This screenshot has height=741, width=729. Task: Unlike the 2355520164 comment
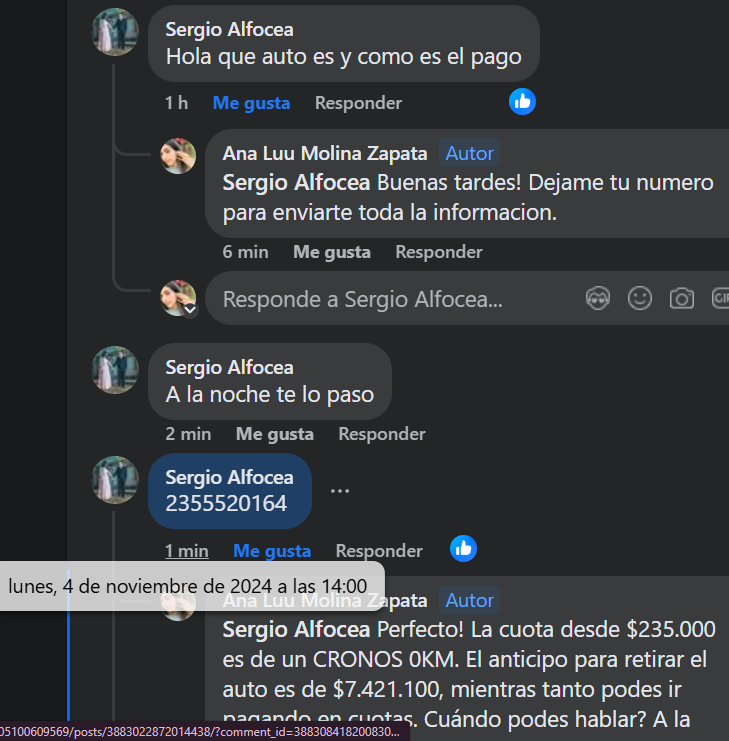coord(272,551)
